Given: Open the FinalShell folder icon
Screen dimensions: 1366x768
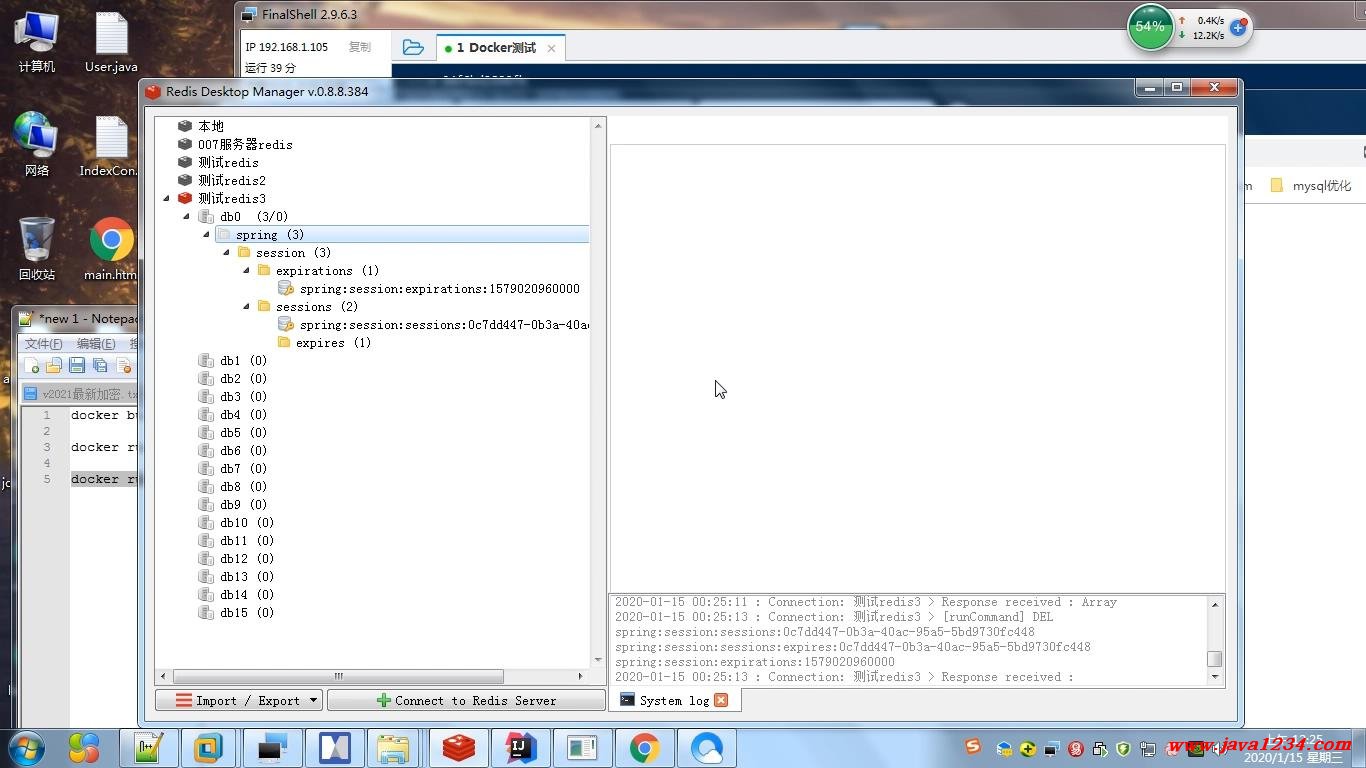Looking at the screenshot, I should pyautogui.click(x=412, y=47).
